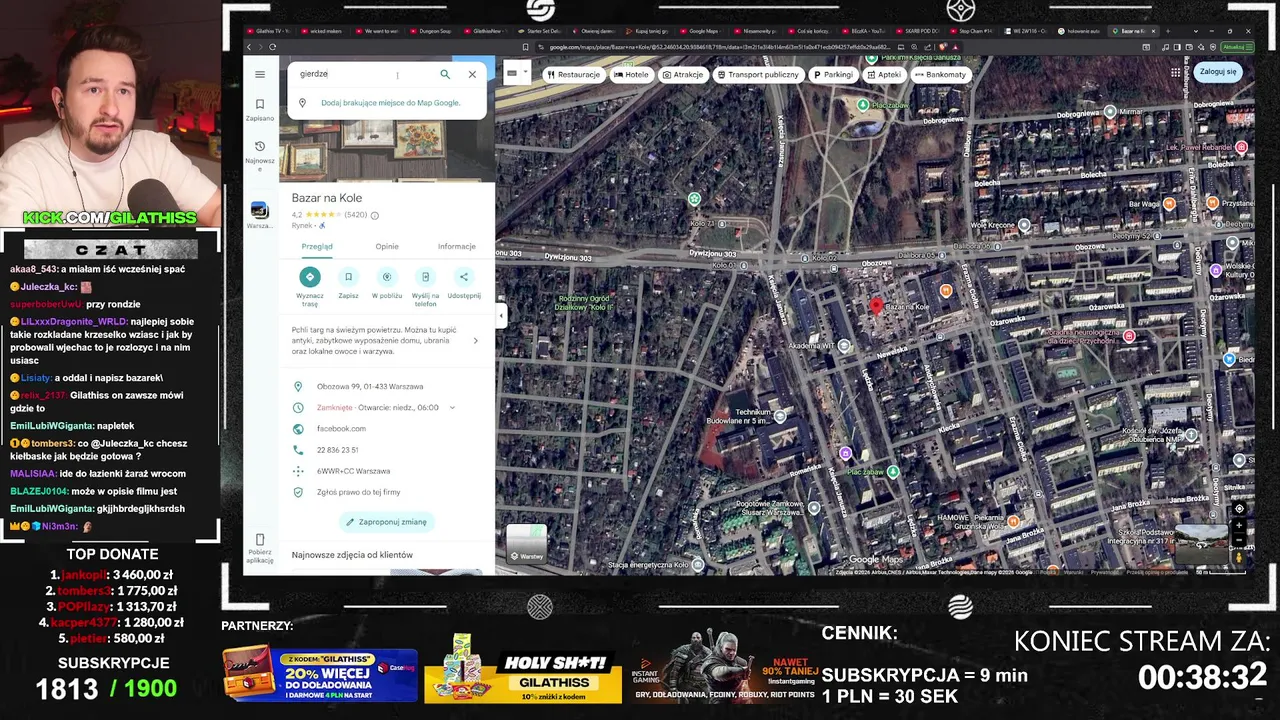Click 'Dodaj brakujące miejsce do Map Google' link
Image resolution: width=1280 pixels, height=720 pixels.
pyautogui.click(x=390, y=102)
